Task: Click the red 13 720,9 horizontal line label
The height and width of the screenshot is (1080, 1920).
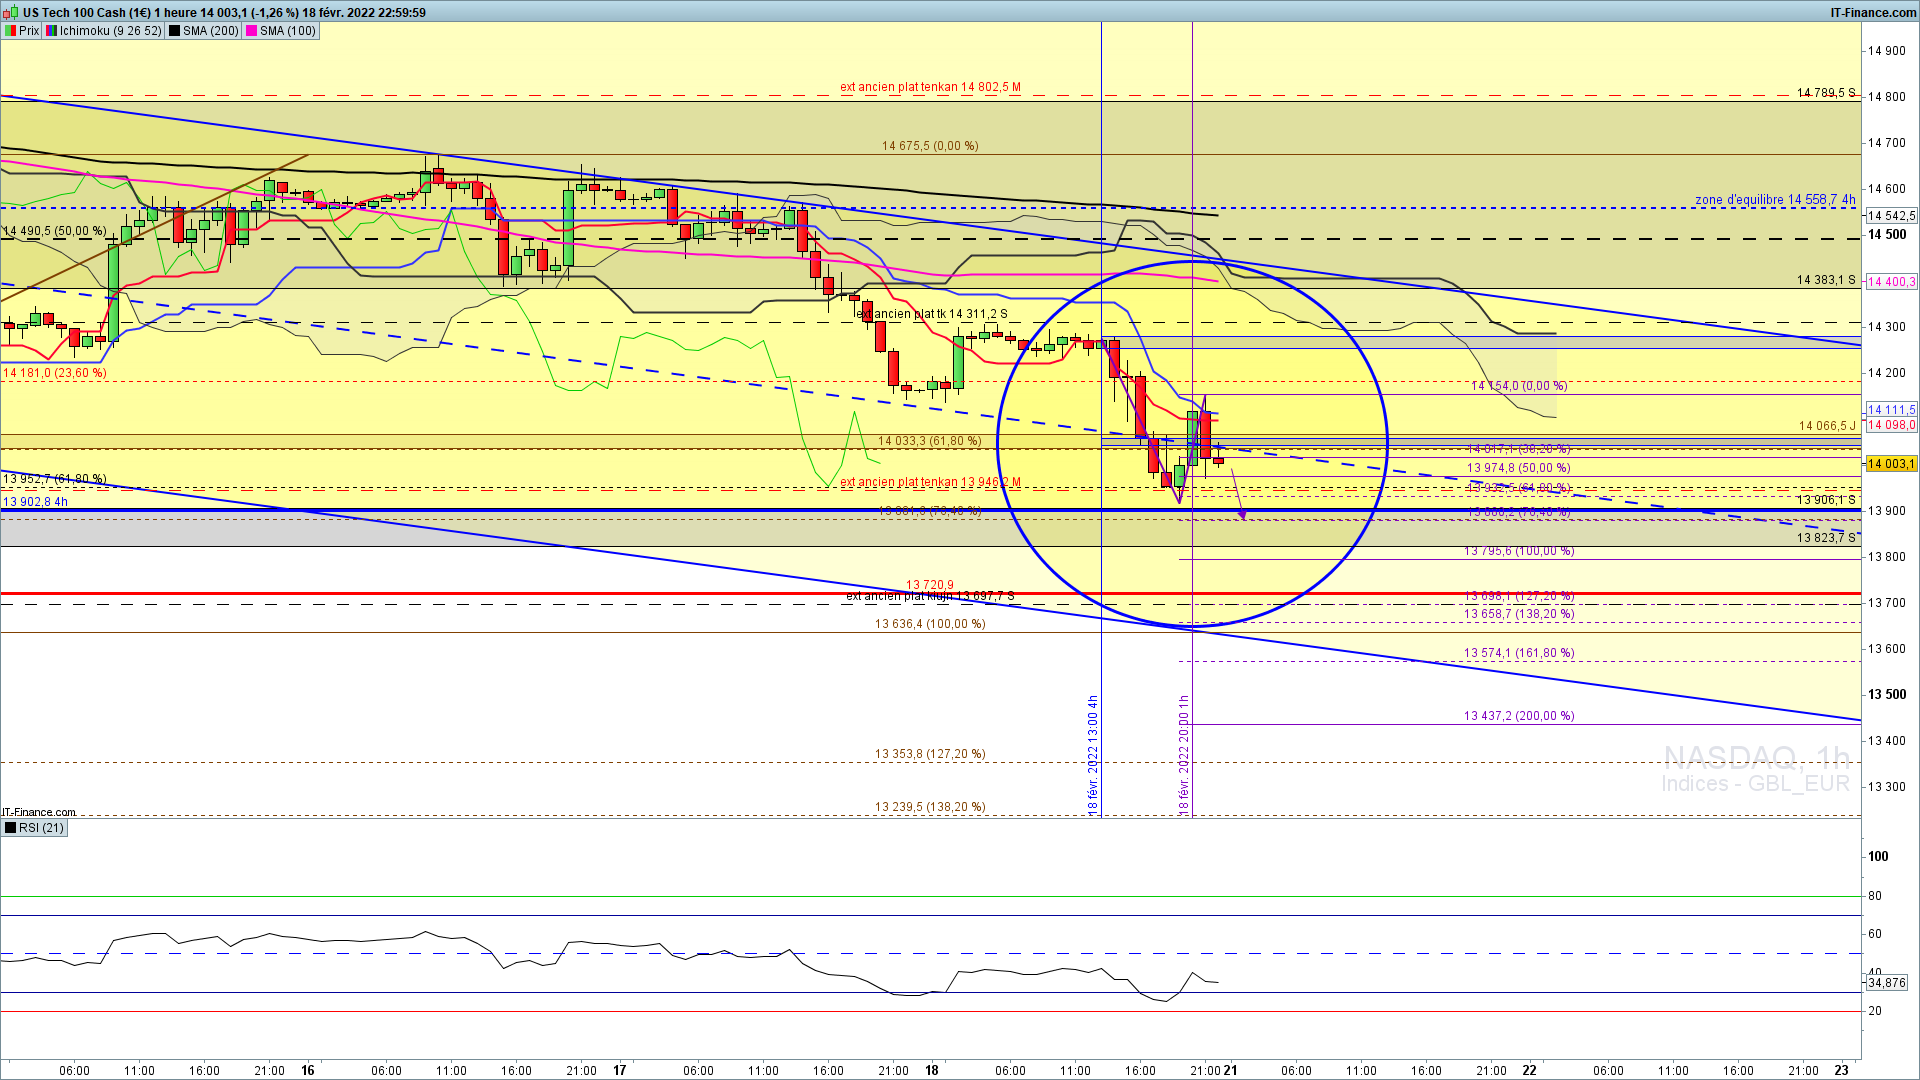Action: coord(930,585)
